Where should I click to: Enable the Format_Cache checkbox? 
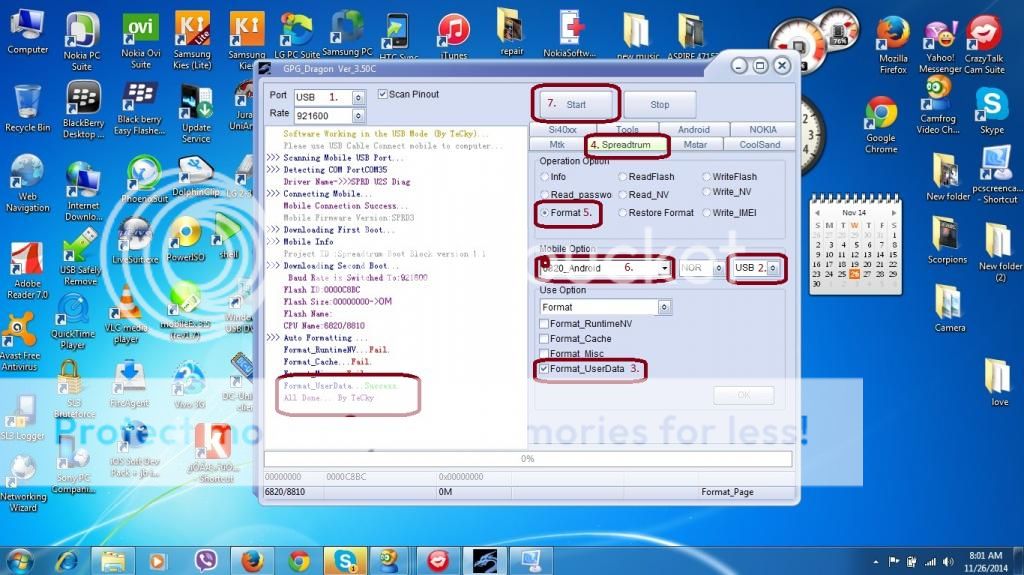pyautogui.click(x=544, y=339)
